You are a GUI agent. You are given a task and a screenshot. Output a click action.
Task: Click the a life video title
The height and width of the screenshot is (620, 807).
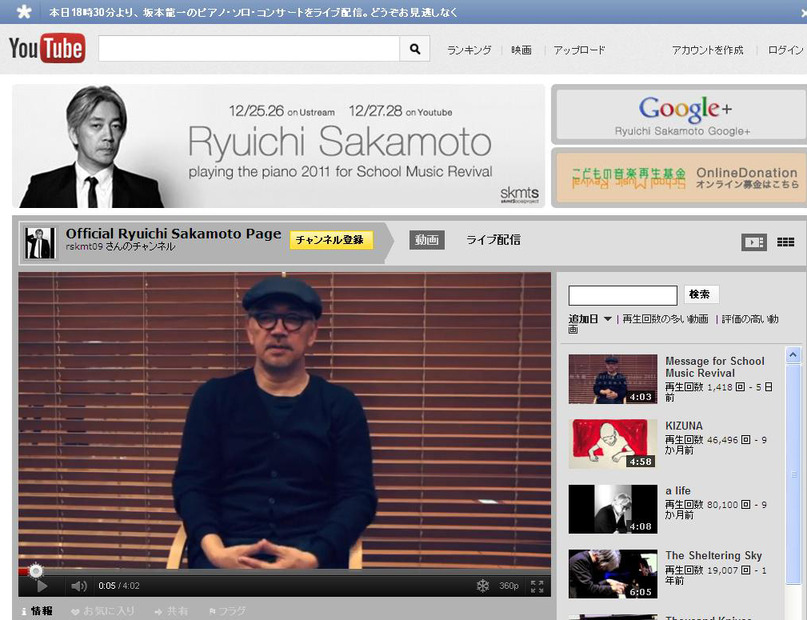pyautogui.click(x=678, y=491)
